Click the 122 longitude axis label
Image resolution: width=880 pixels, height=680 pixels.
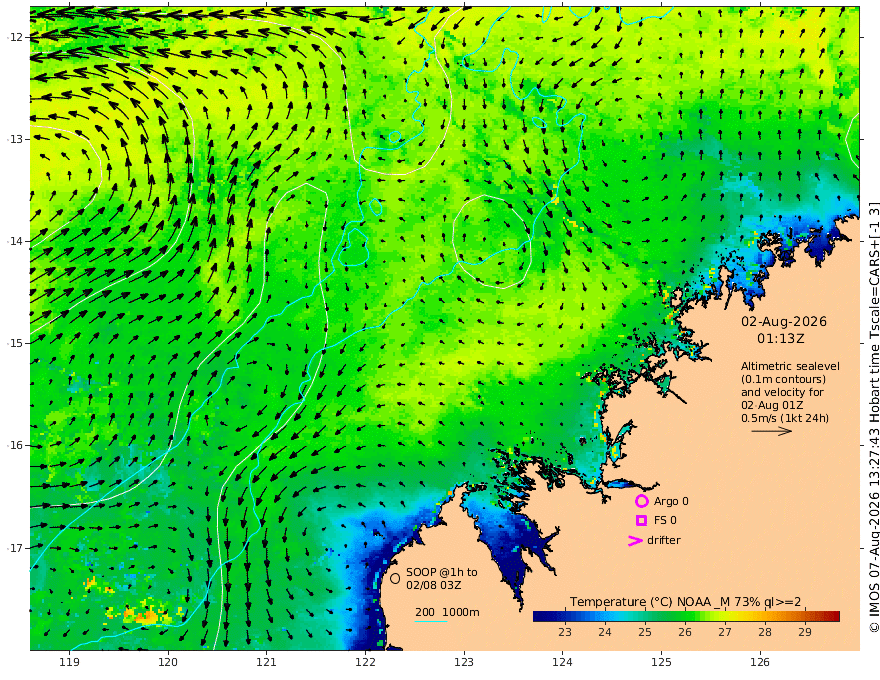tap(365, 662)
